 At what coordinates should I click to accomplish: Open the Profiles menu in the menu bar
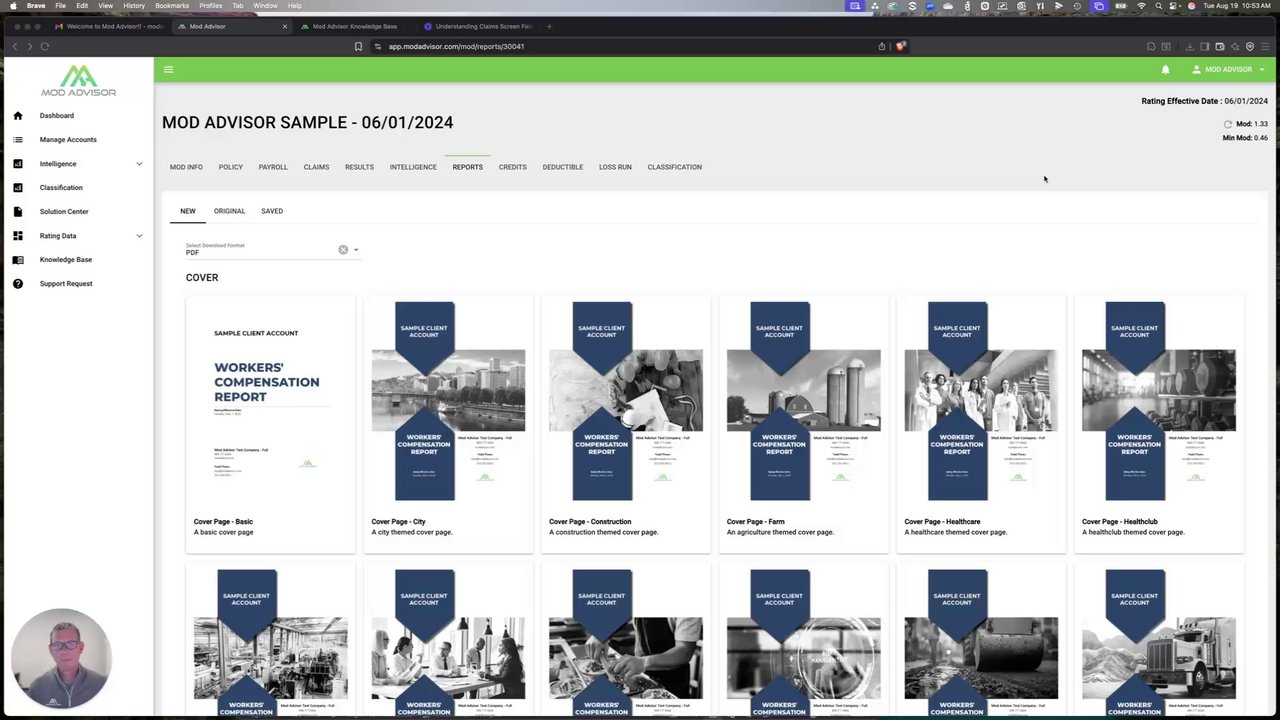(x=210, y=6)
